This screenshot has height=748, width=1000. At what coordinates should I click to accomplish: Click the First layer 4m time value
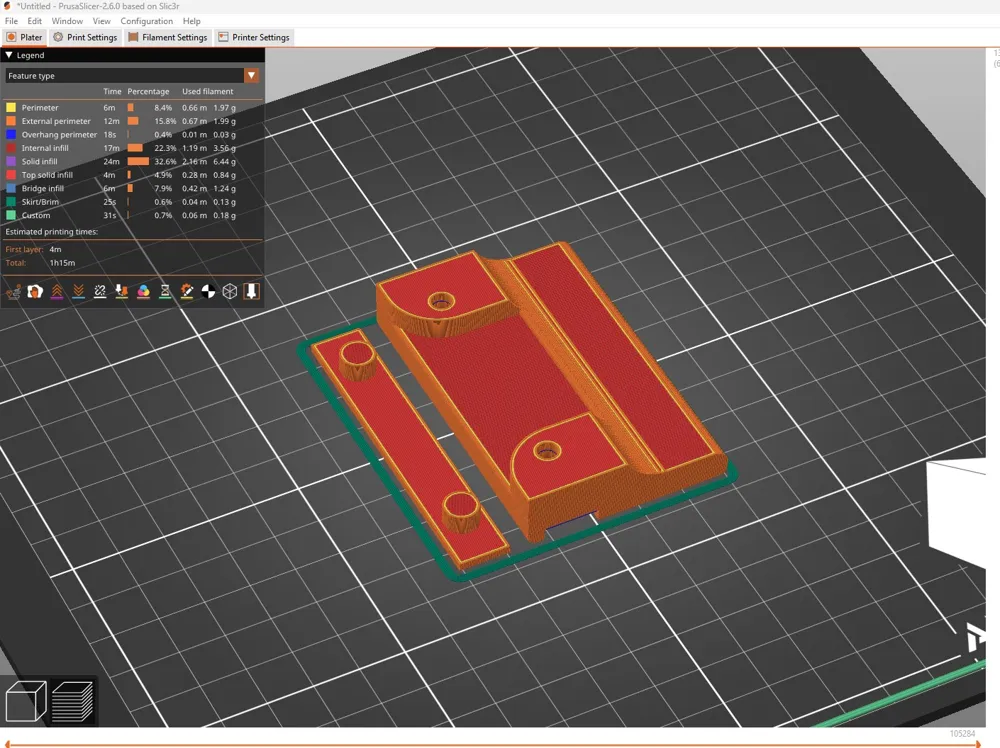click(x=55, y=249)
